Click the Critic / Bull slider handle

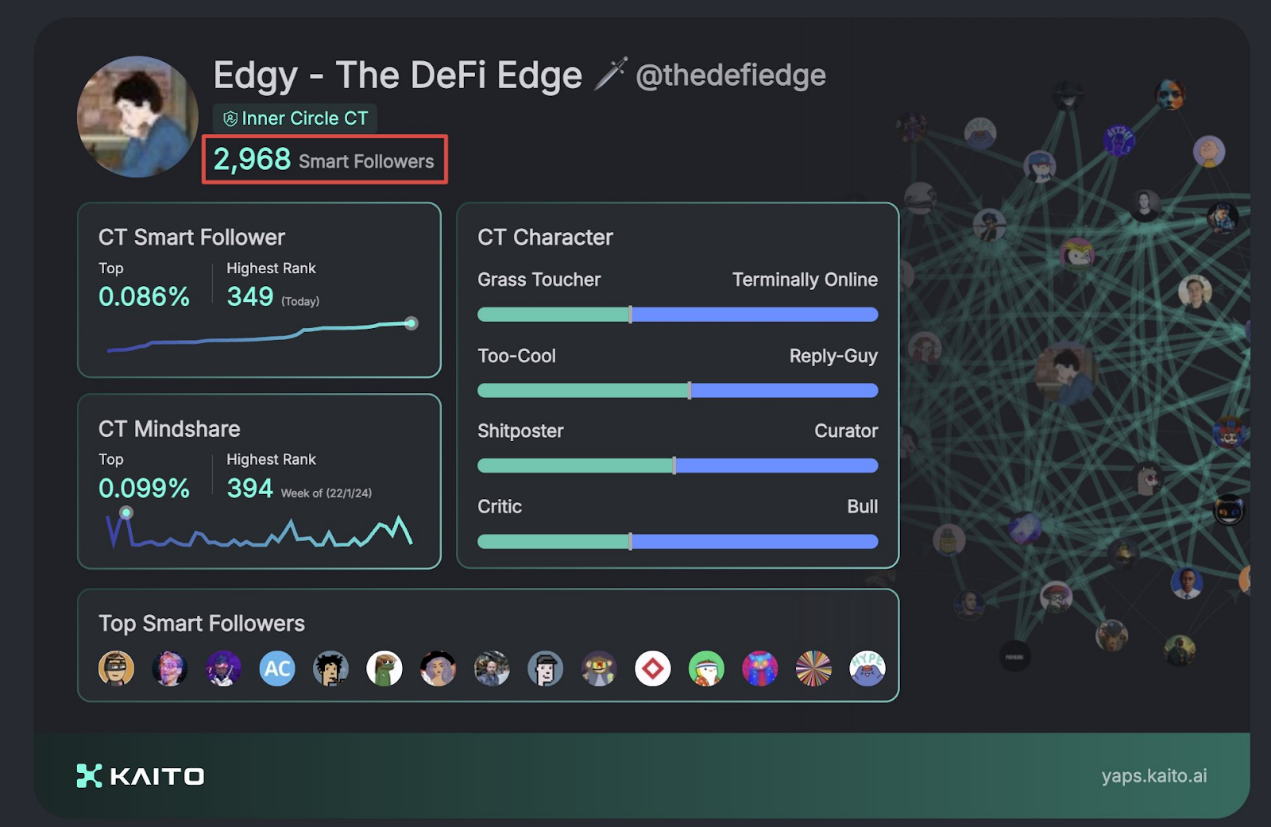point(630,542)
